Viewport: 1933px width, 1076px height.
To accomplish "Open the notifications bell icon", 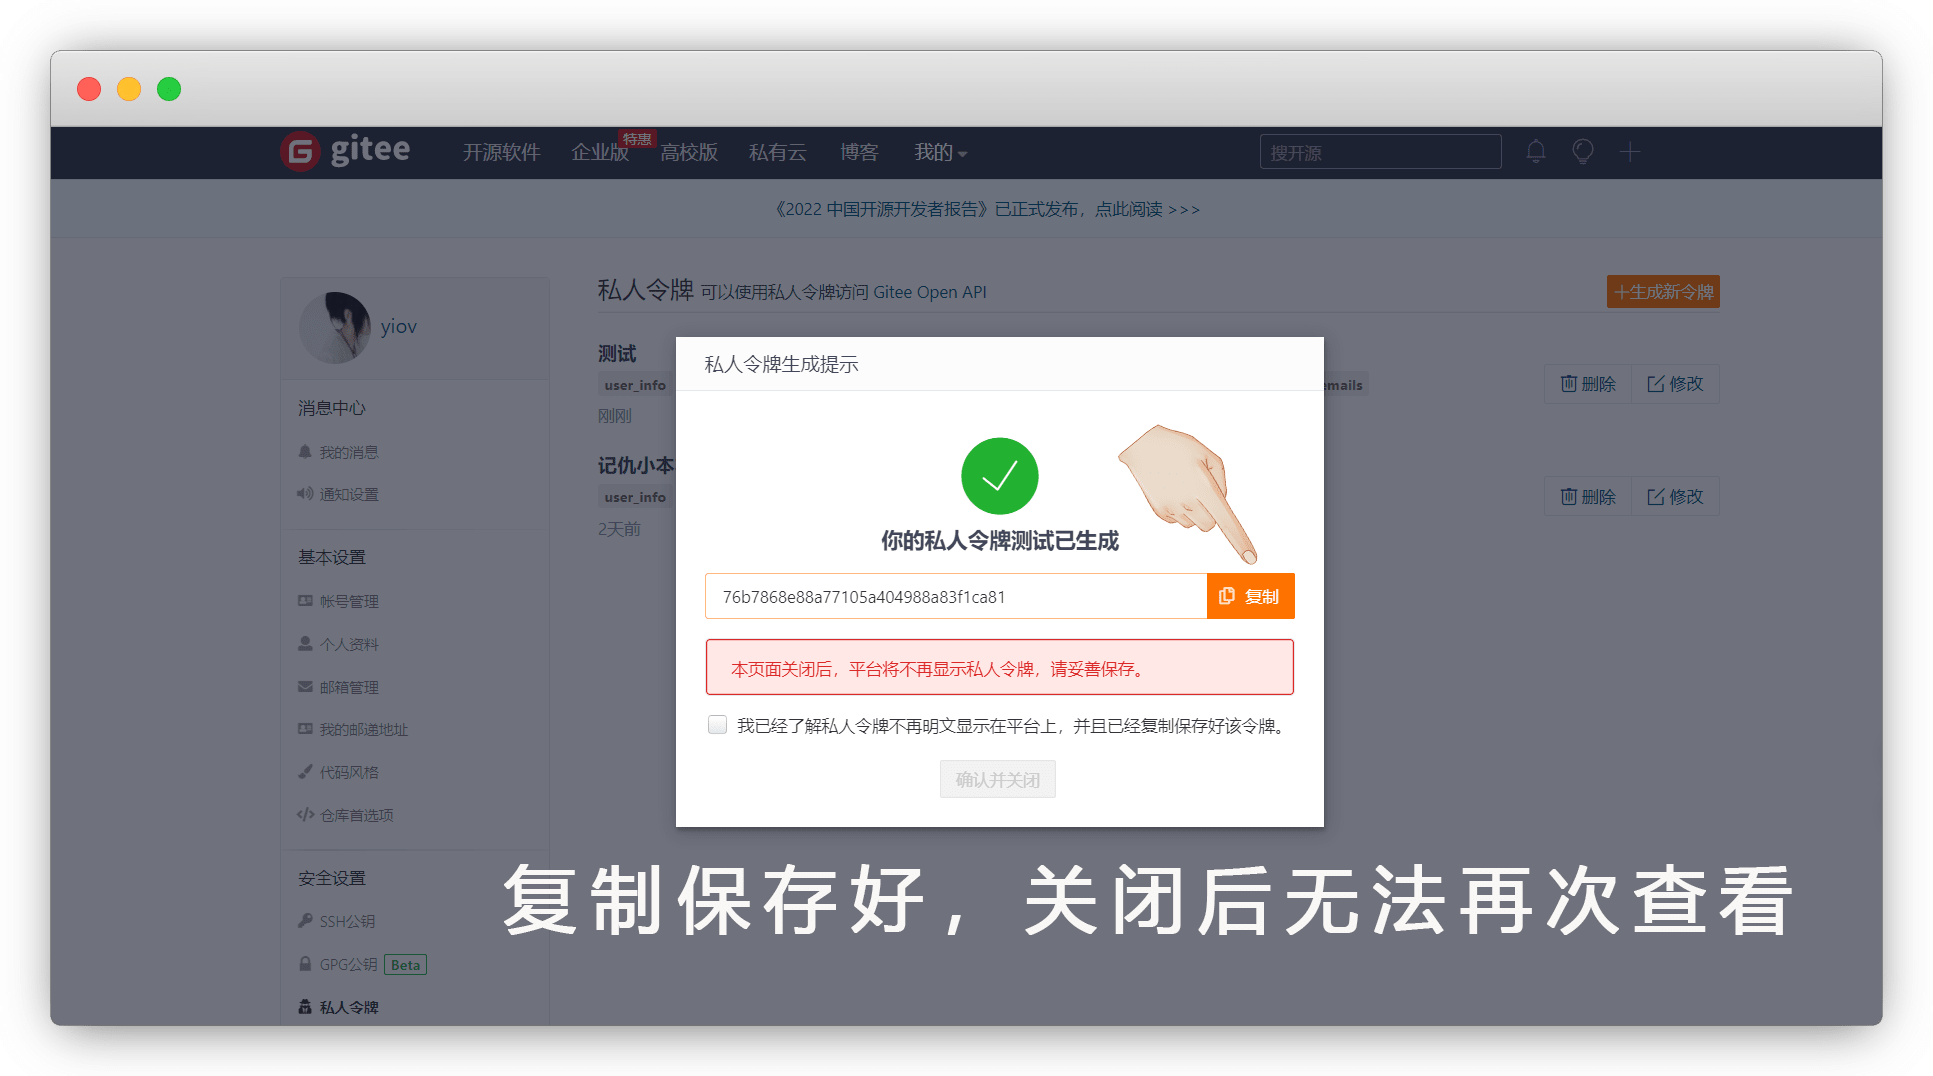I will click(x=1536, y=152).
